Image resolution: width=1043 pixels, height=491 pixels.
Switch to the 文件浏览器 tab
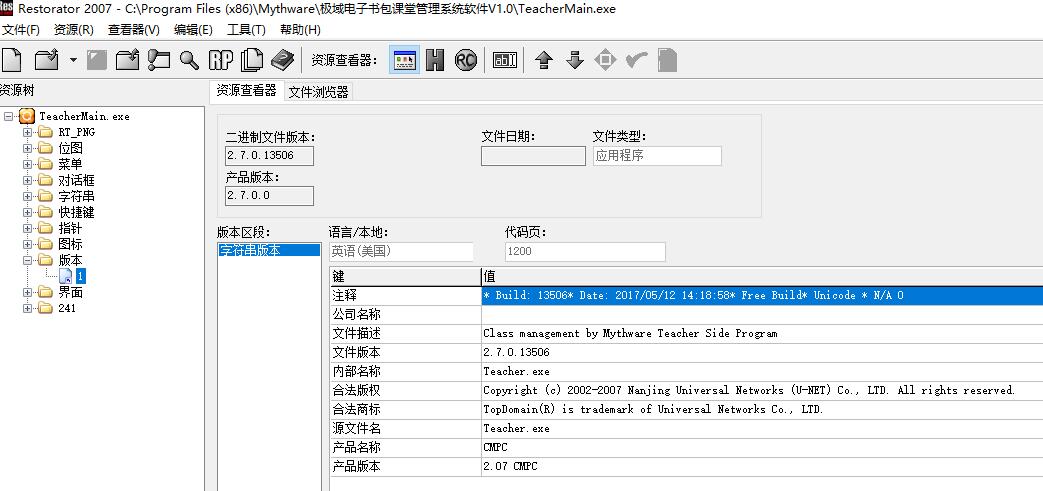(x=318, y=92)
